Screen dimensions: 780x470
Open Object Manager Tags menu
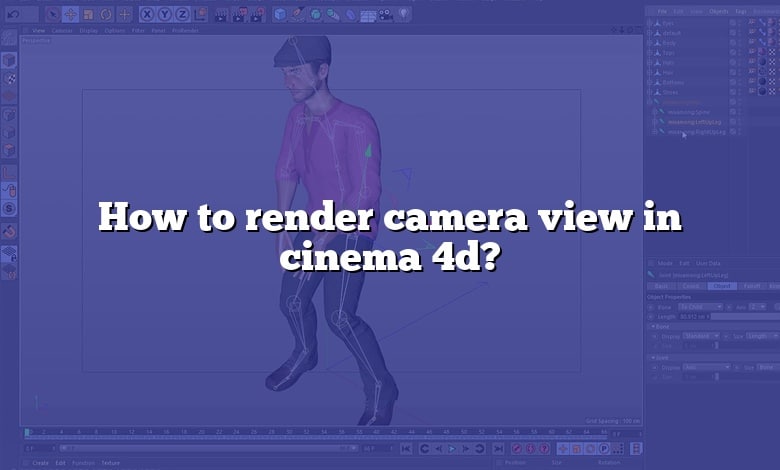[x=741, y=11]
